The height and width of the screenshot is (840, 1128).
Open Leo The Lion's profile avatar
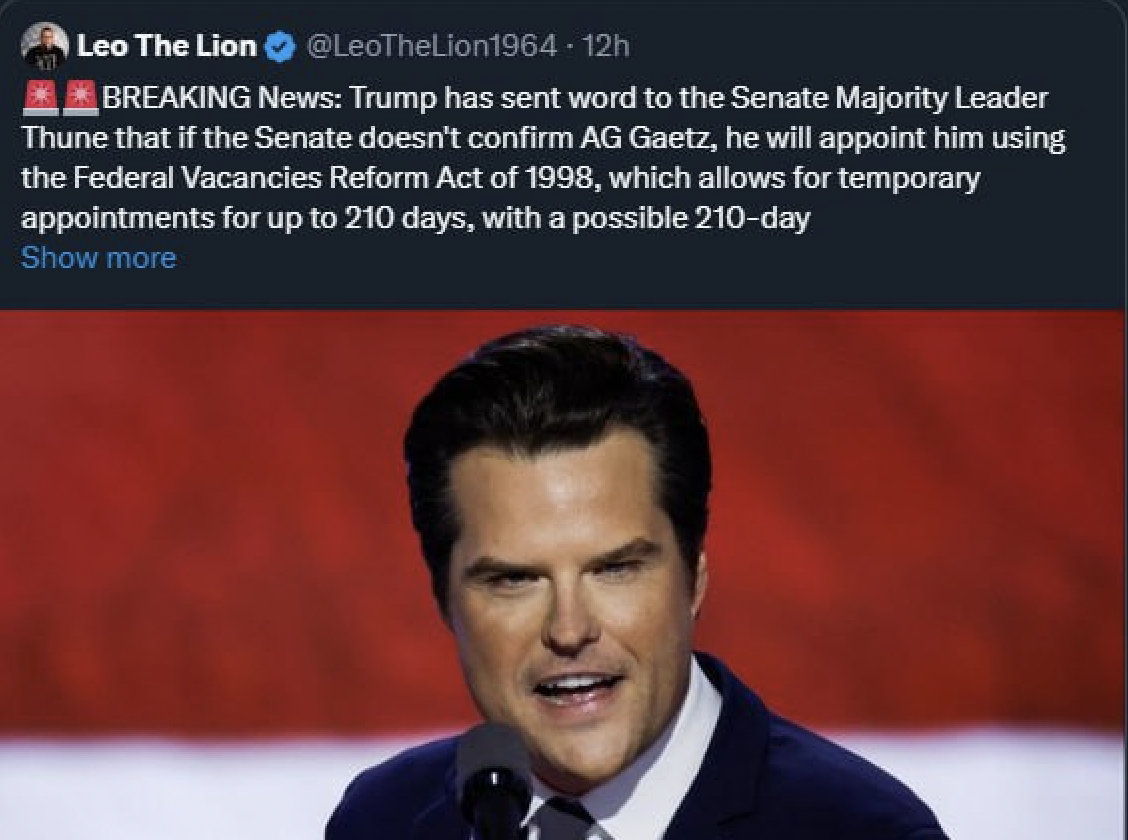45,47
